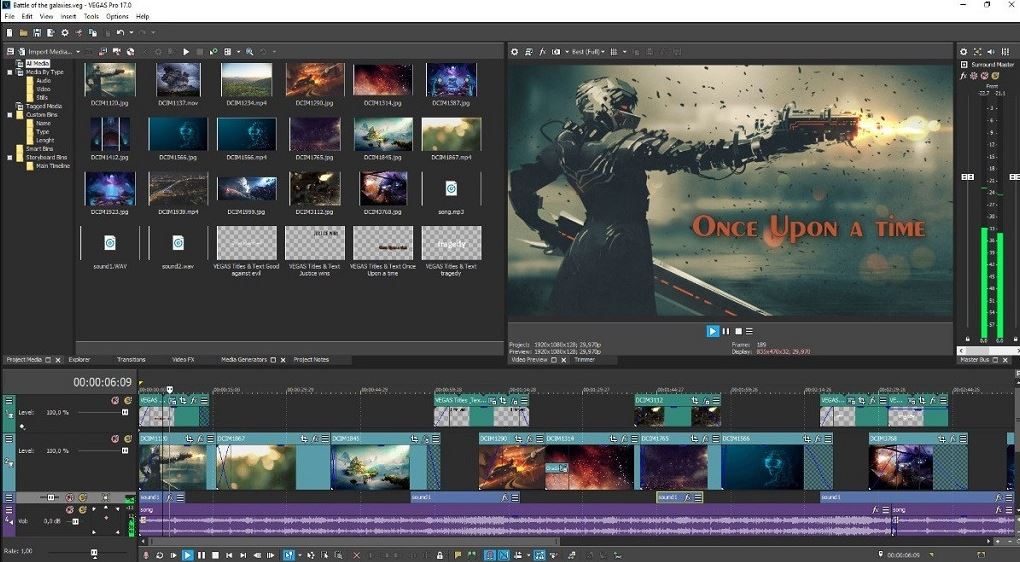Click the Video Output FX icon in preview
The width and height of the screenshot is (1020, 562).
click(x=543, y=51)
